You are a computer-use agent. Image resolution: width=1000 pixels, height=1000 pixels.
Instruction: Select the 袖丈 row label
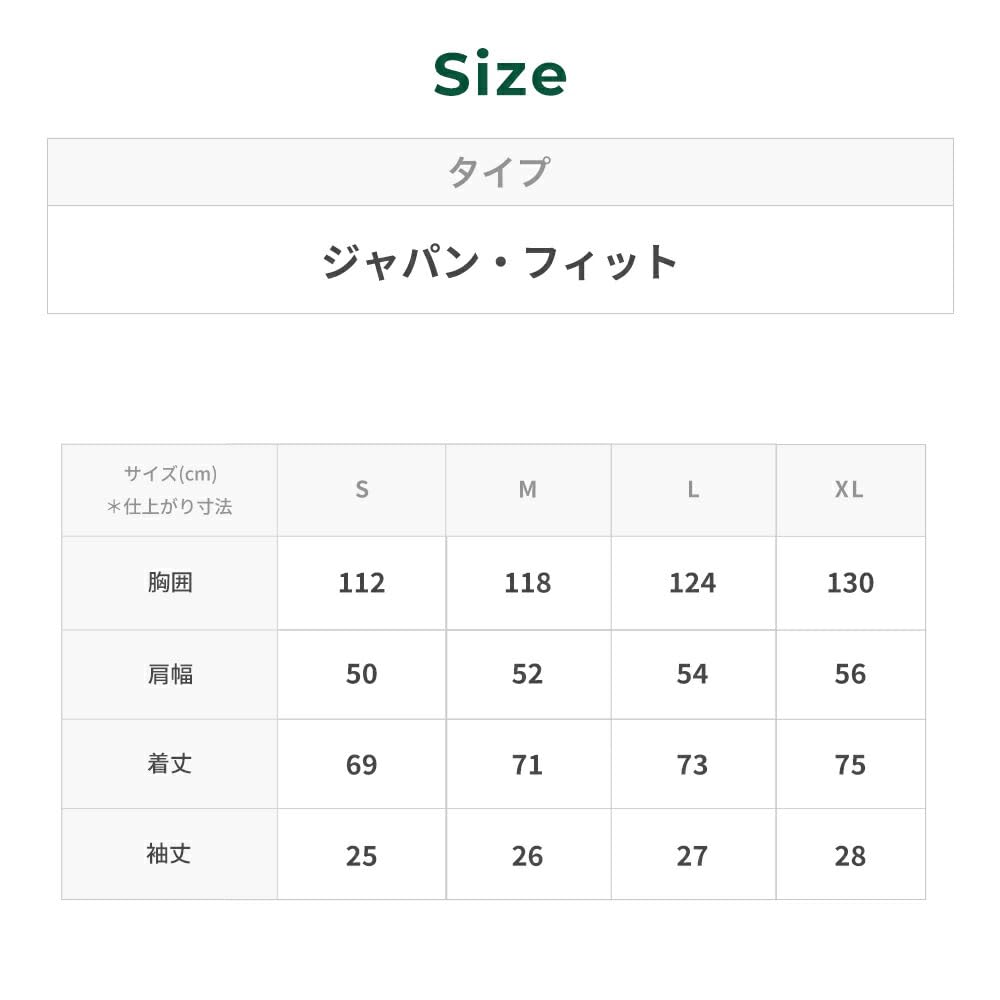tap(170, 855)
